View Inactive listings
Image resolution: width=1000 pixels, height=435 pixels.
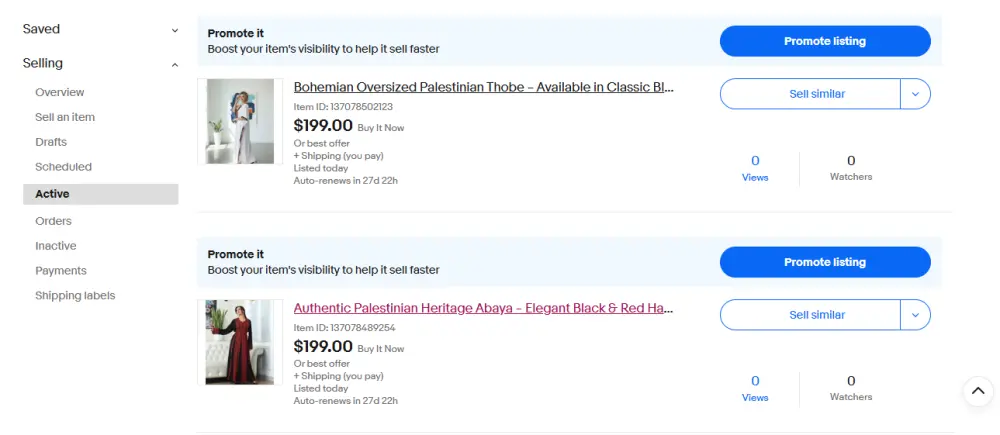(x=56, y=246)
